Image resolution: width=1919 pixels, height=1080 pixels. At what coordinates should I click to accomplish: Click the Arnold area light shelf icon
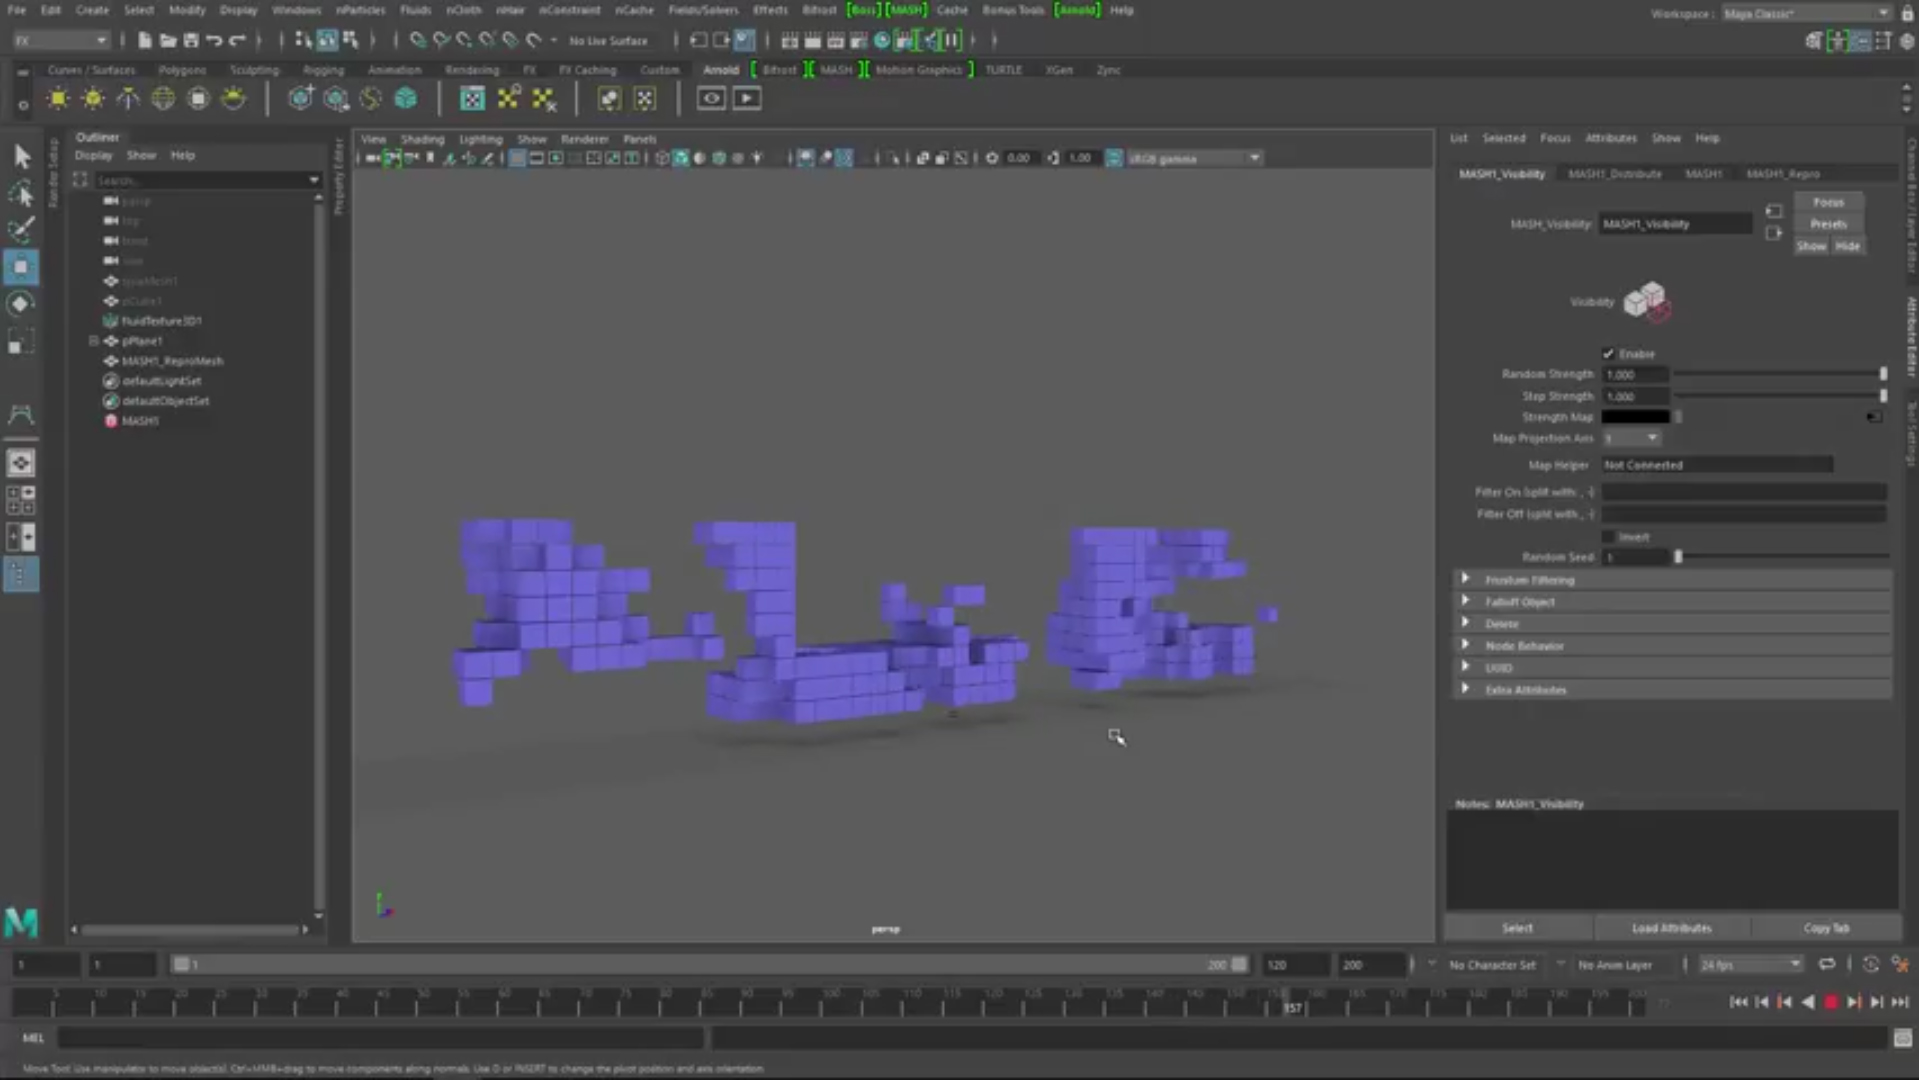(58, 98)
